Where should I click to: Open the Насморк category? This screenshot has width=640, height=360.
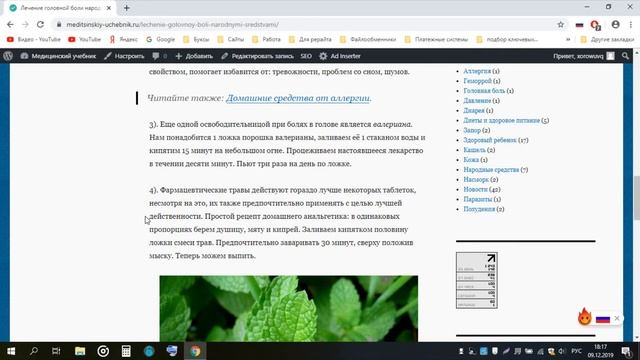point(476,180)
